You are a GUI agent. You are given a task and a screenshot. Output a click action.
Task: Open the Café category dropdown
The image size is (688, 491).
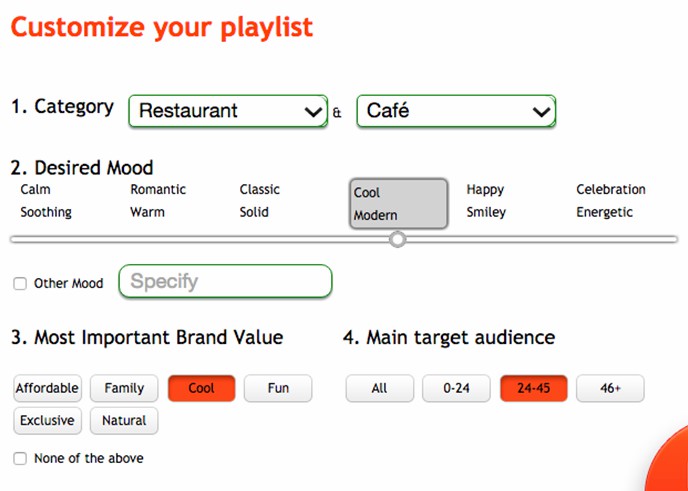[456, 111]
